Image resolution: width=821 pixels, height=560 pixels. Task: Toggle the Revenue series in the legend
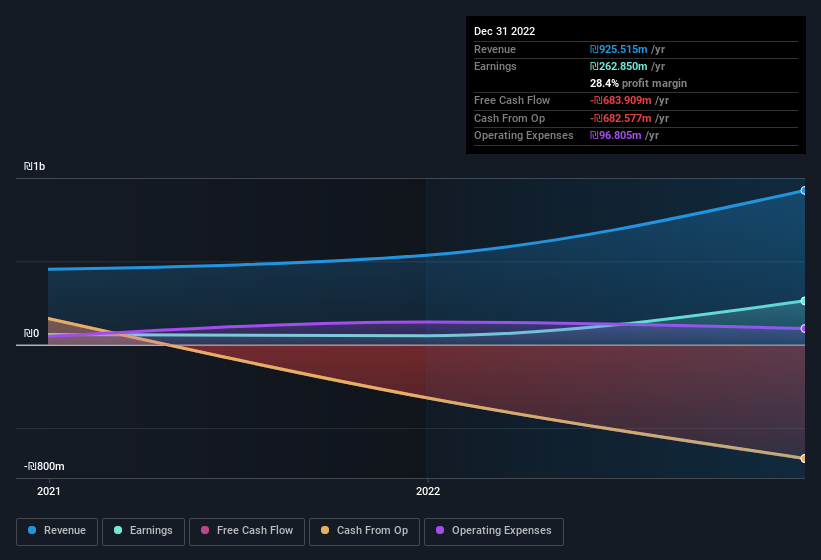point(57,531)
